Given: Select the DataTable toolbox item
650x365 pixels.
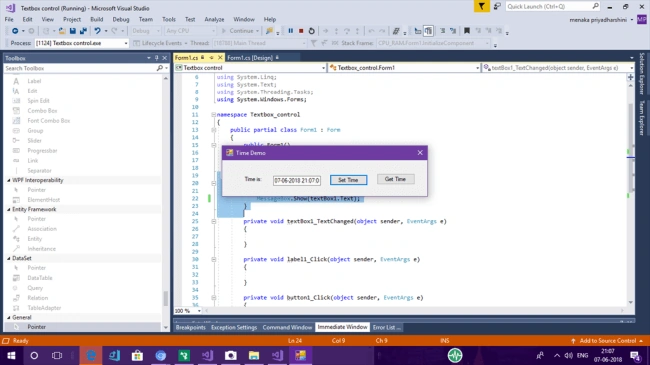Looking at the screenshot, I should point(40,278).
